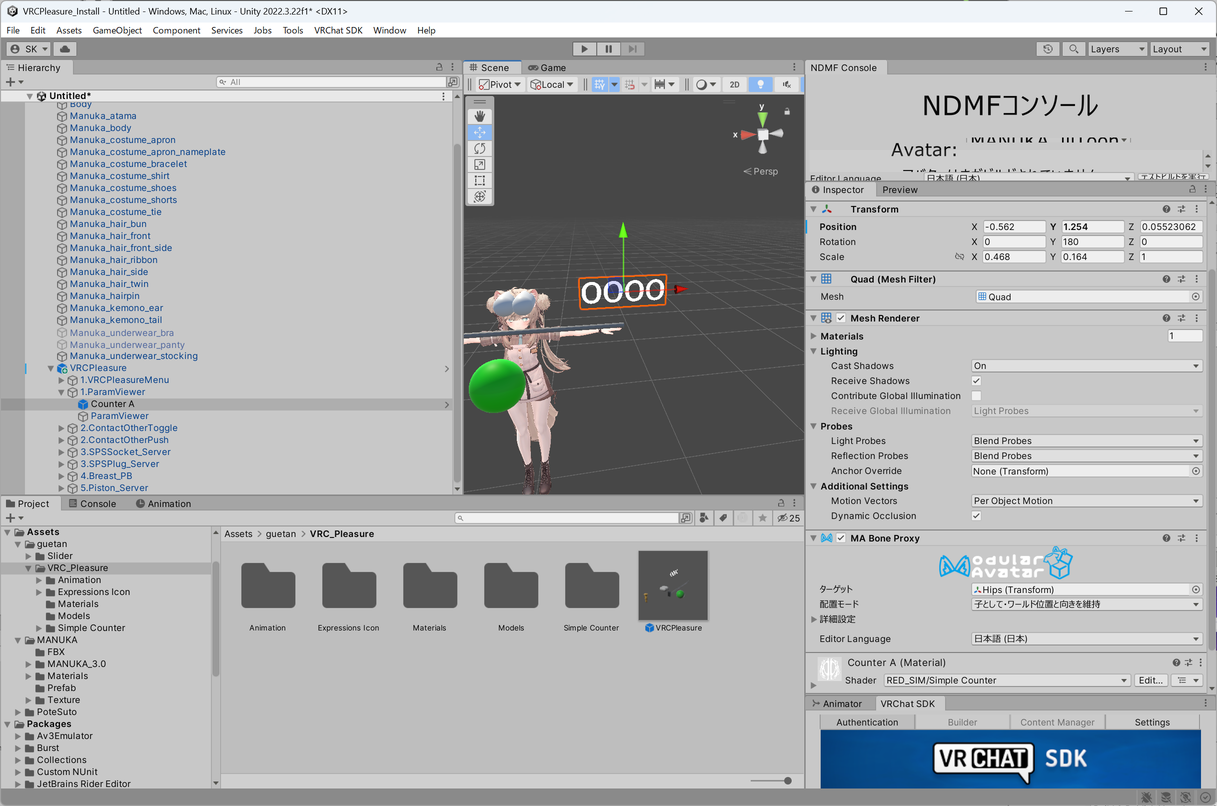Viewport: 1217px width, 806px height.
Task: Select the Move tool
Action: 480,132
